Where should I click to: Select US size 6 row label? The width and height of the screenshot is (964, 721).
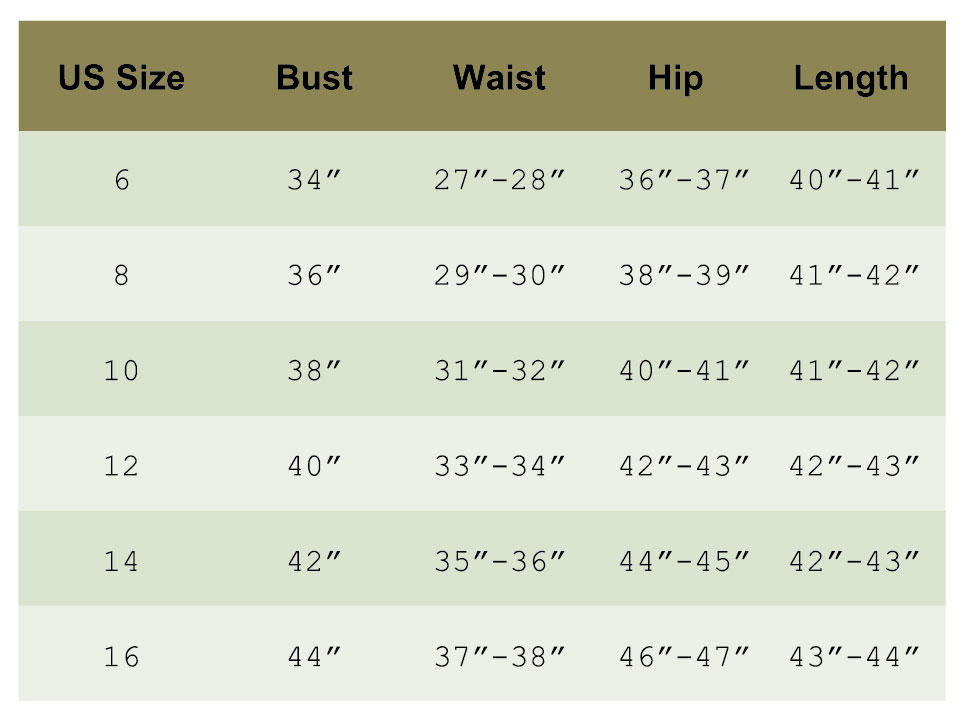[122, 181]
